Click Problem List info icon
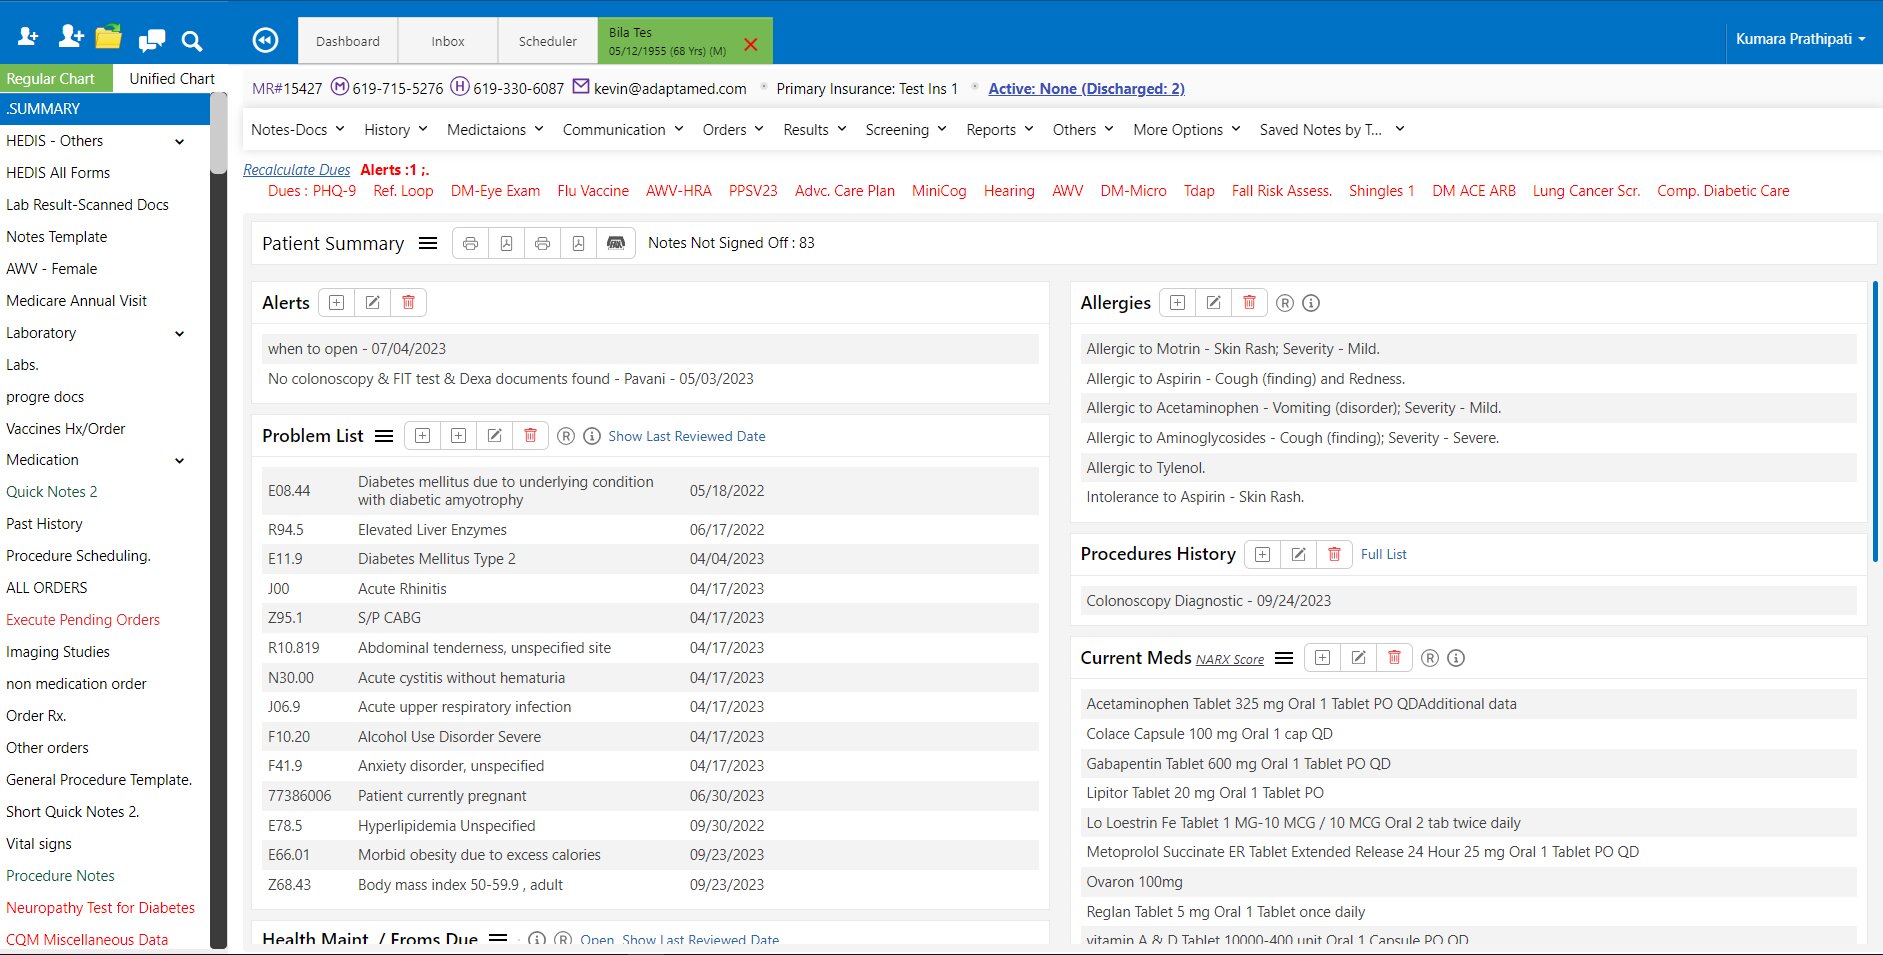This screenshot has width=1883, height=955. pyautogui.click(x=592, y=436)
